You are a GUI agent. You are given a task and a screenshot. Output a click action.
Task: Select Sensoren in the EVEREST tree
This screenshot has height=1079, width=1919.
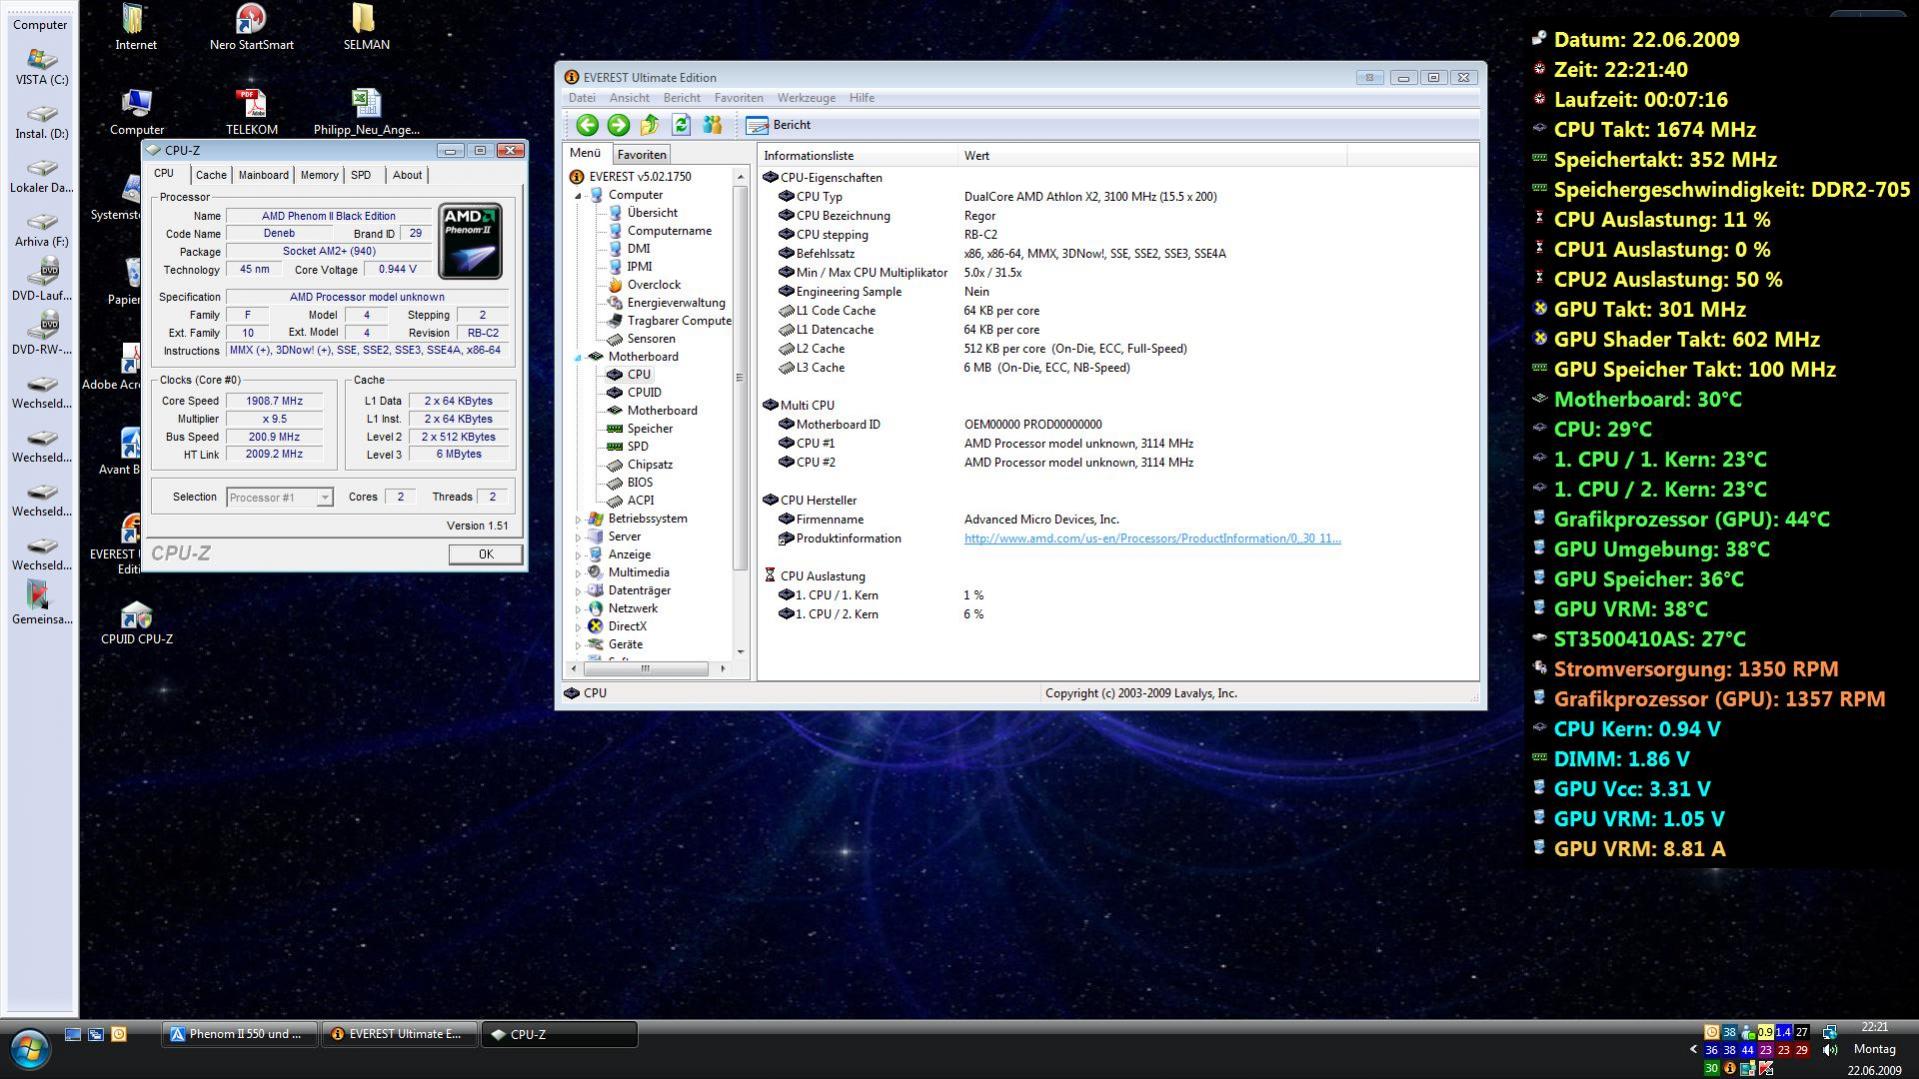(650, 339)
